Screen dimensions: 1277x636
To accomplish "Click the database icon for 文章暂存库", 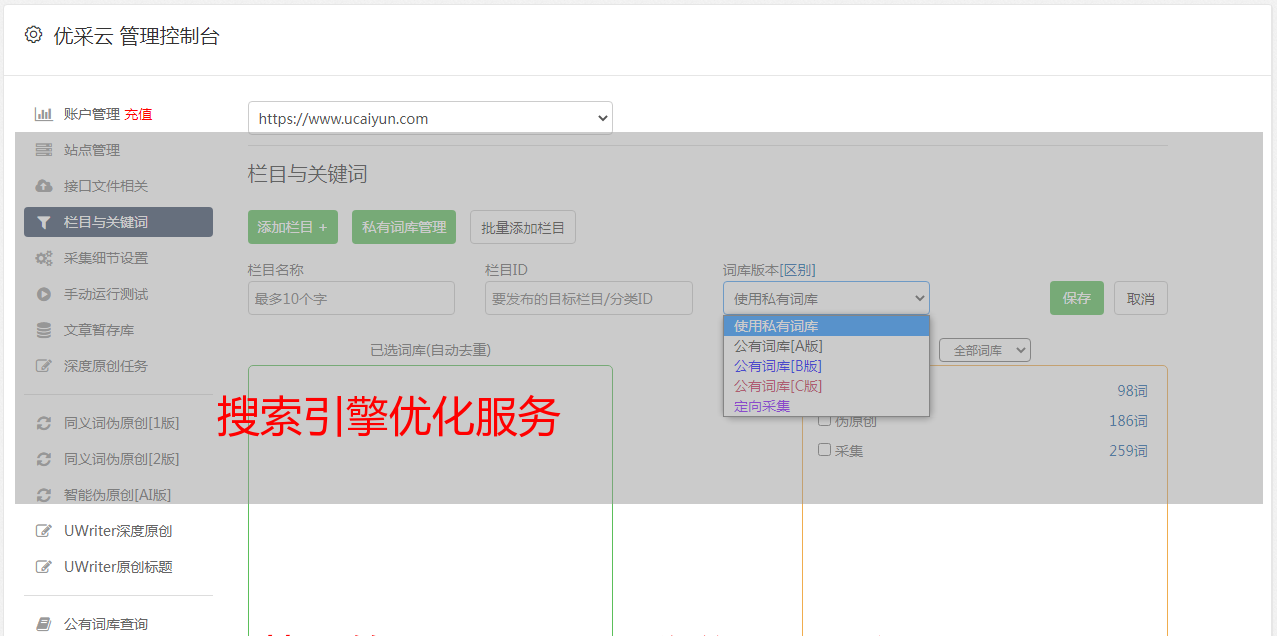I will (x=43, y=330).
